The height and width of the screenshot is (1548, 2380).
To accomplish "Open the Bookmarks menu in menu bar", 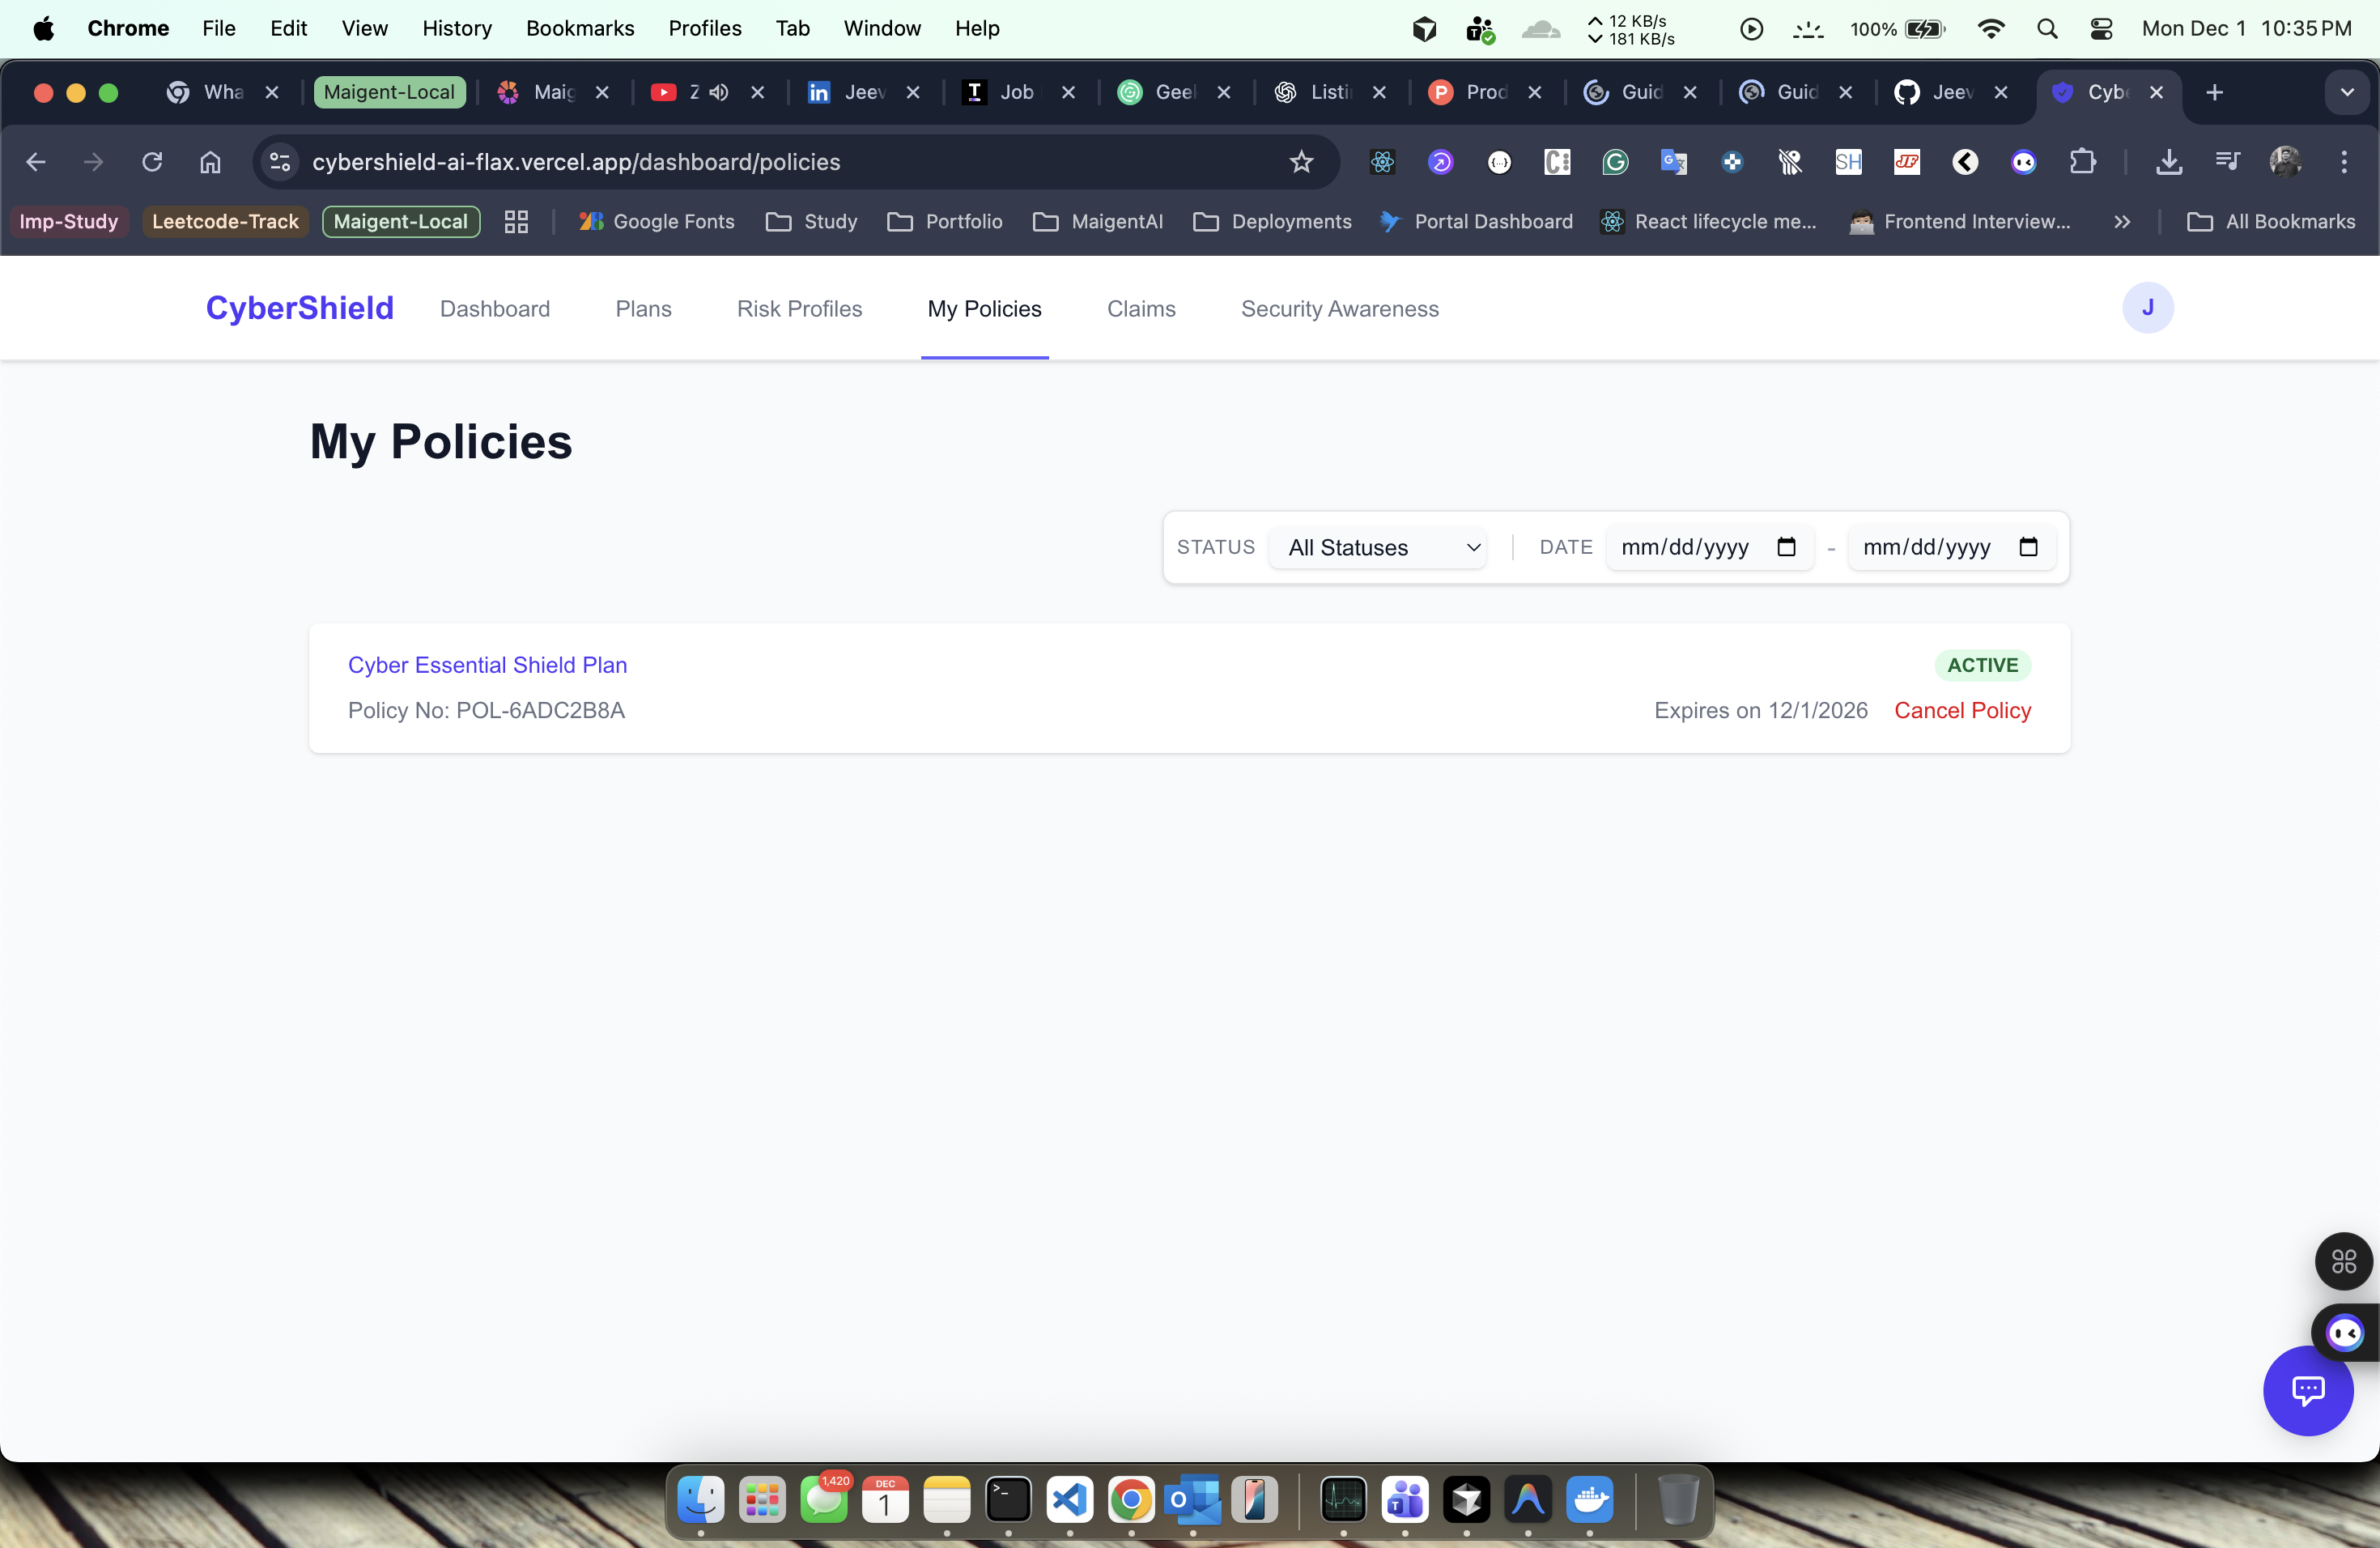I will click(580, 29).
